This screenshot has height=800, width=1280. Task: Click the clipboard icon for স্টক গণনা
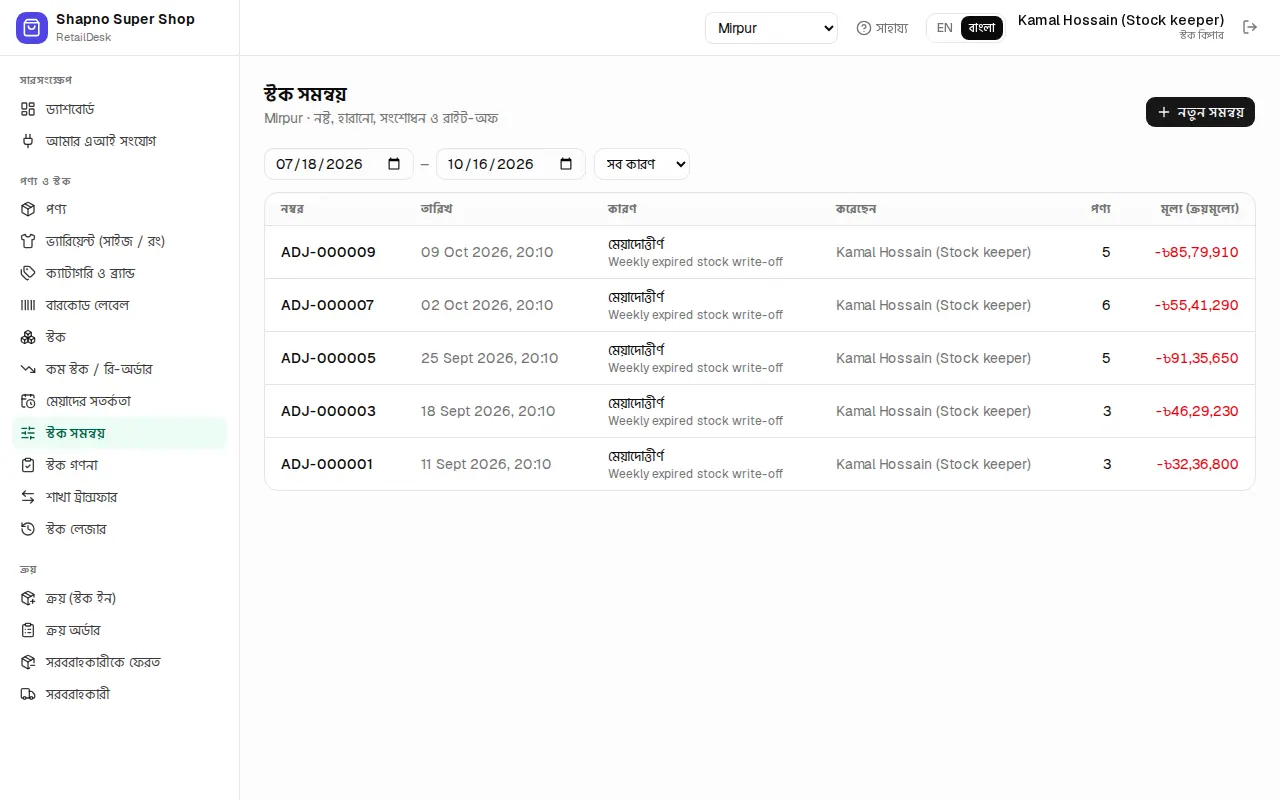coord(28,465)
